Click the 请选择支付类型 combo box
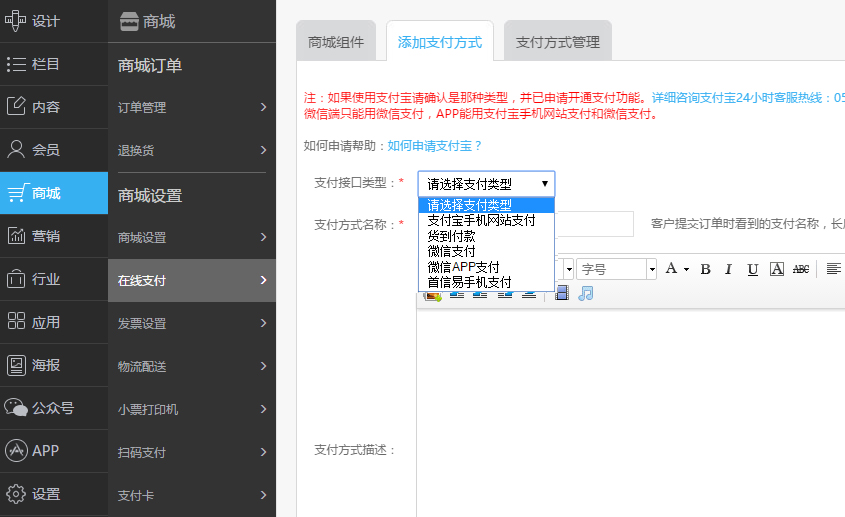845x517 pixels. click(486, 184)
